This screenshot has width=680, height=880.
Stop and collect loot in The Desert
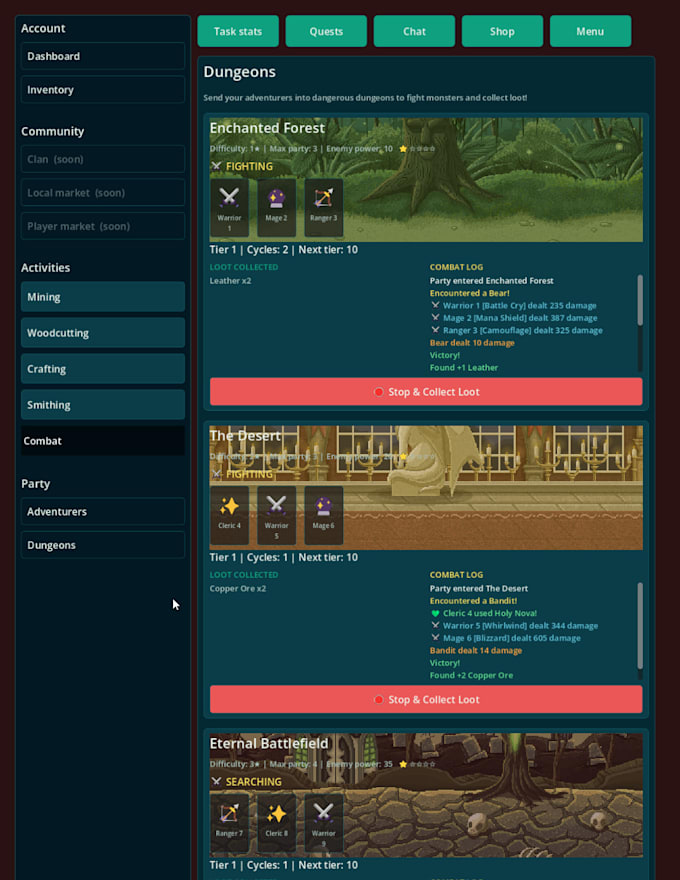[426, 699]
